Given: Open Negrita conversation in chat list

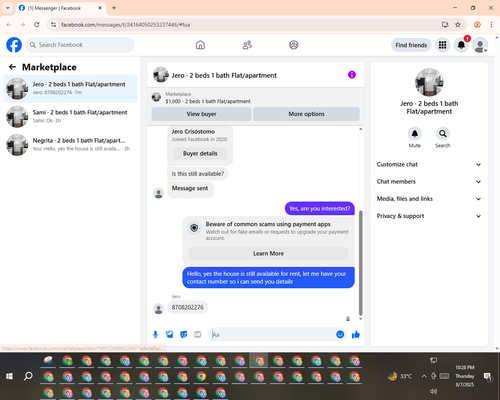Looking at the screenshot, I should pyautogui.click(x=70, y=145).
